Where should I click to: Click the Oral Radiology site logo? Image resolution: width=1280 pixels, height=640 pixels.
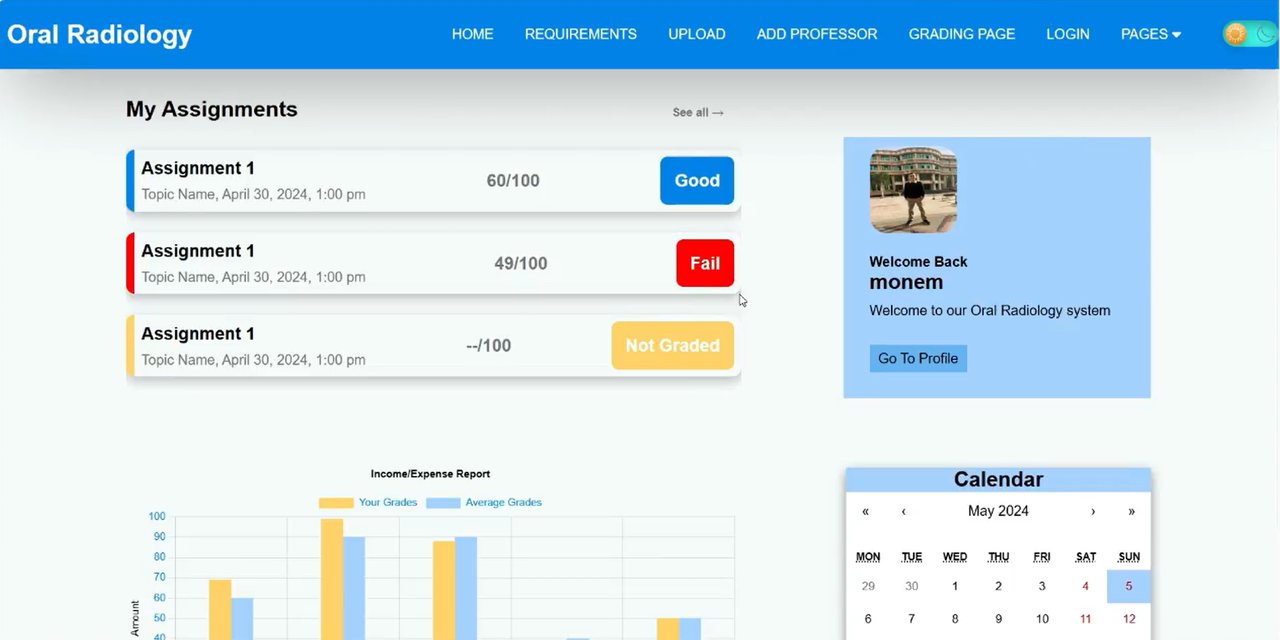pos(100,34)
